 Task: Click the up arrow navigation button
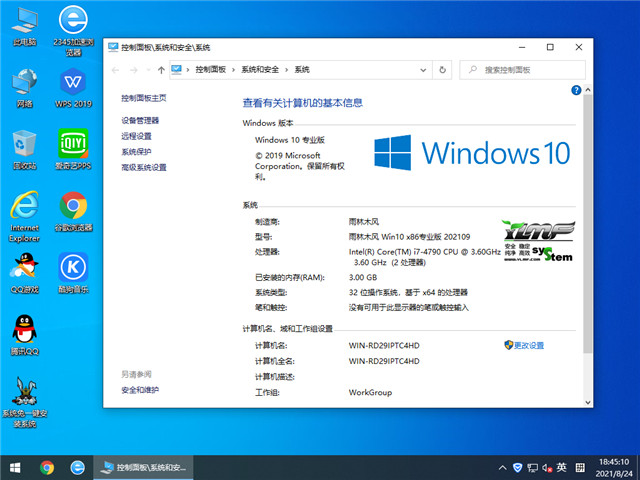[161, 70]
